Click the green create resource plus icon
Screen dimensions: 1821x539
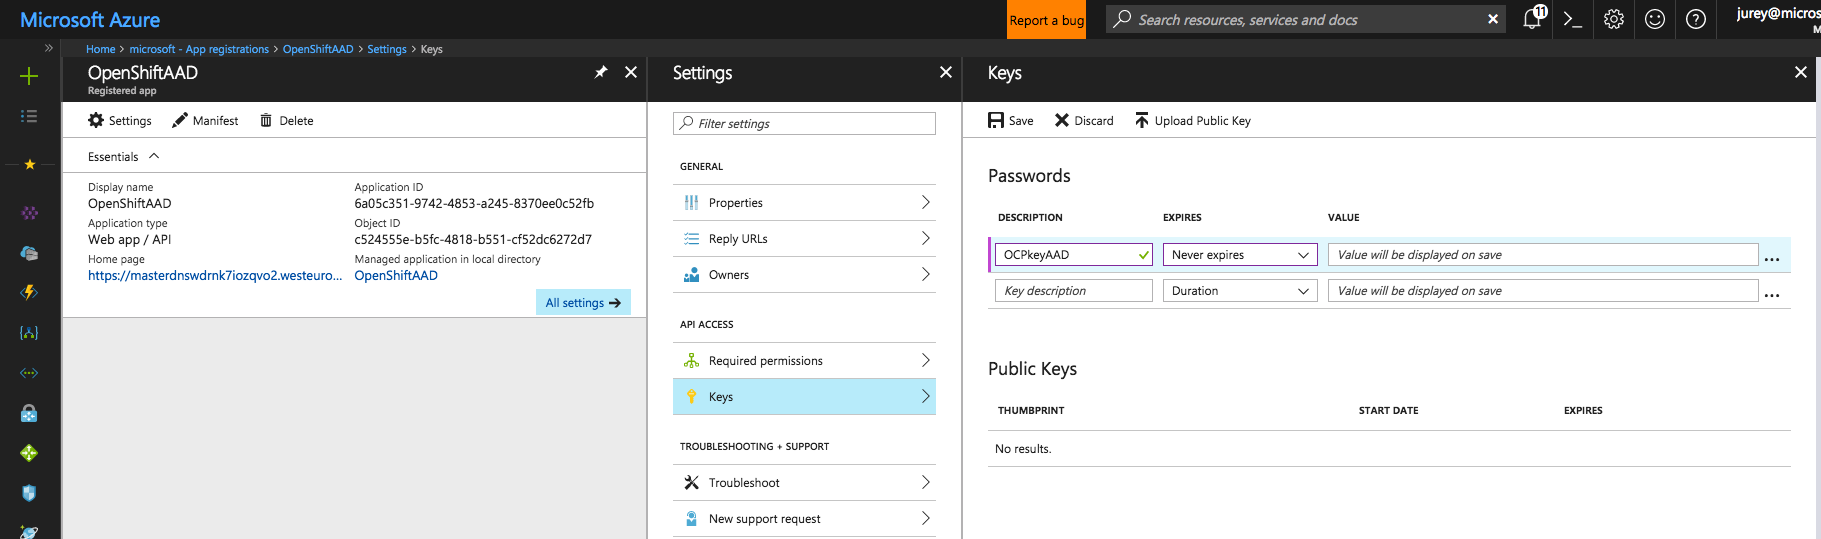(29, 76)
